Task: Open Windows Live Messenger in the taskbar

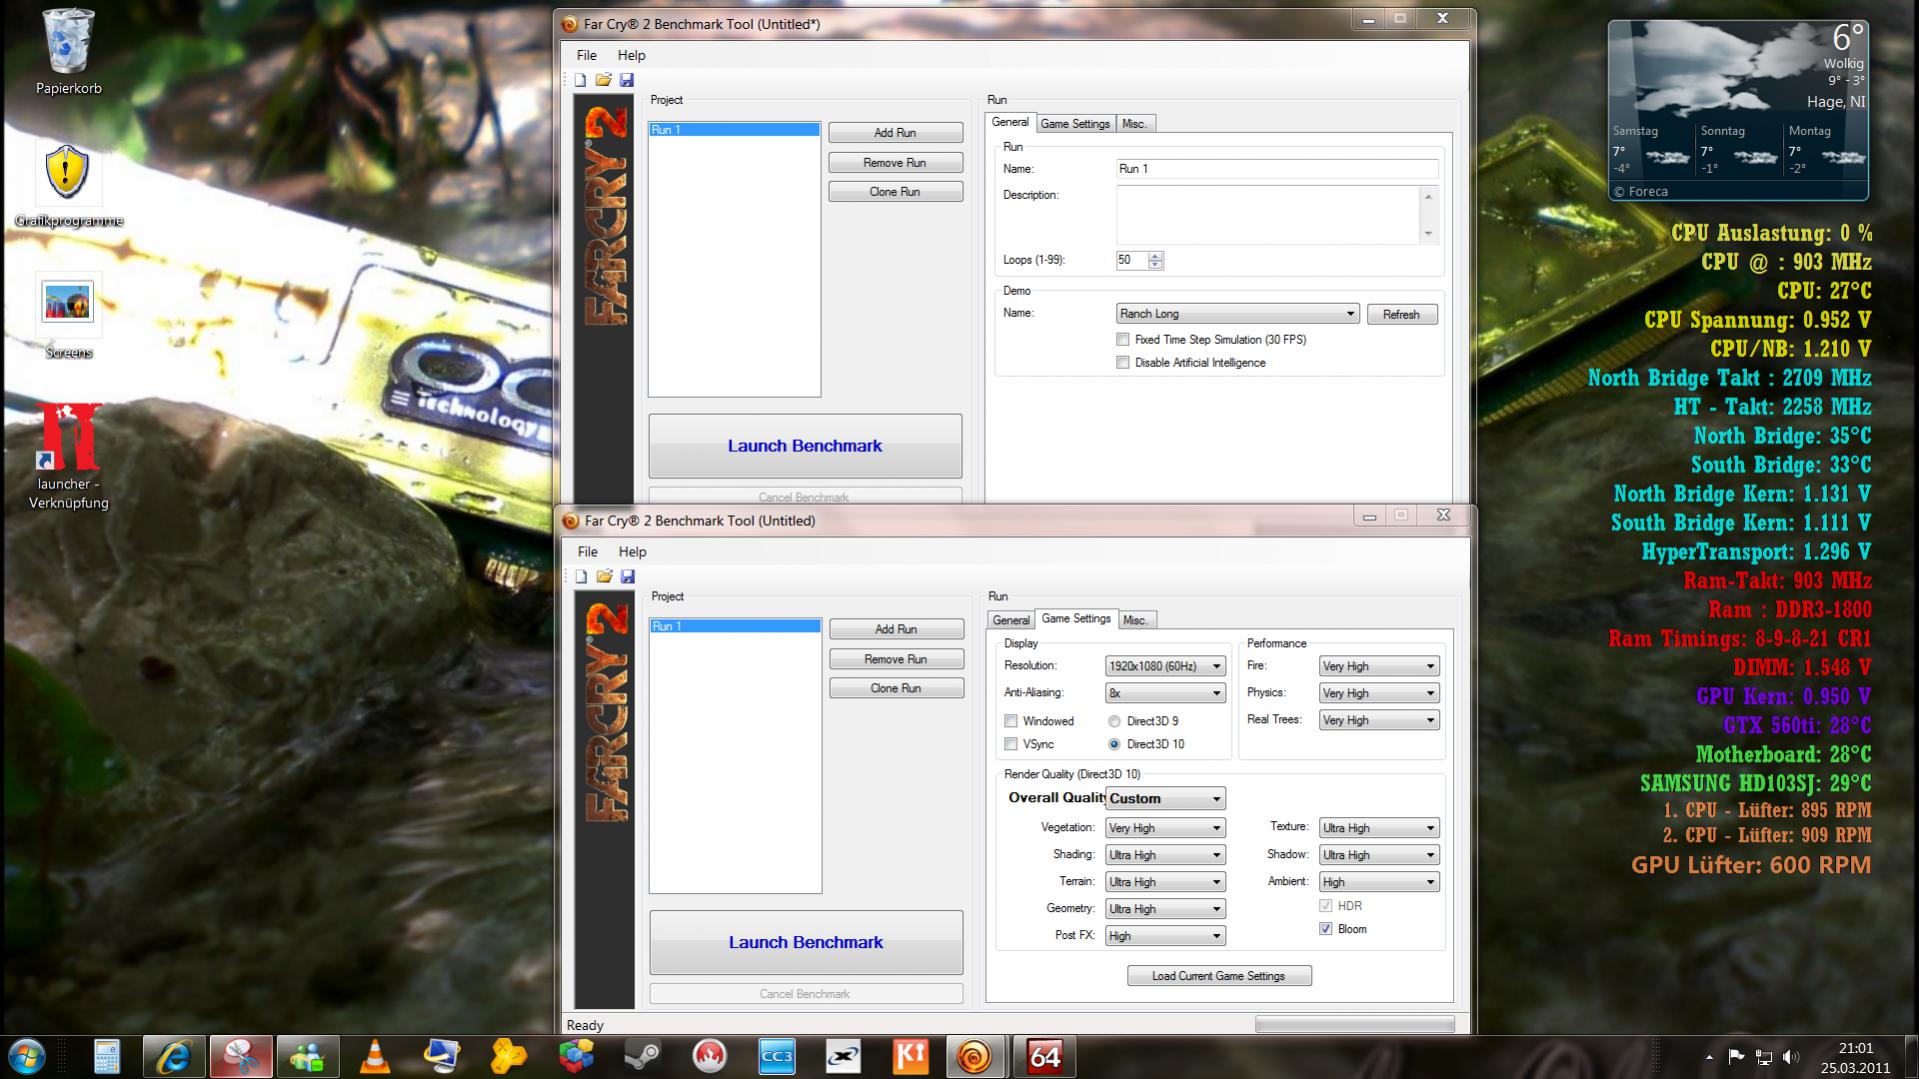Action: (x=308, y=1057)
